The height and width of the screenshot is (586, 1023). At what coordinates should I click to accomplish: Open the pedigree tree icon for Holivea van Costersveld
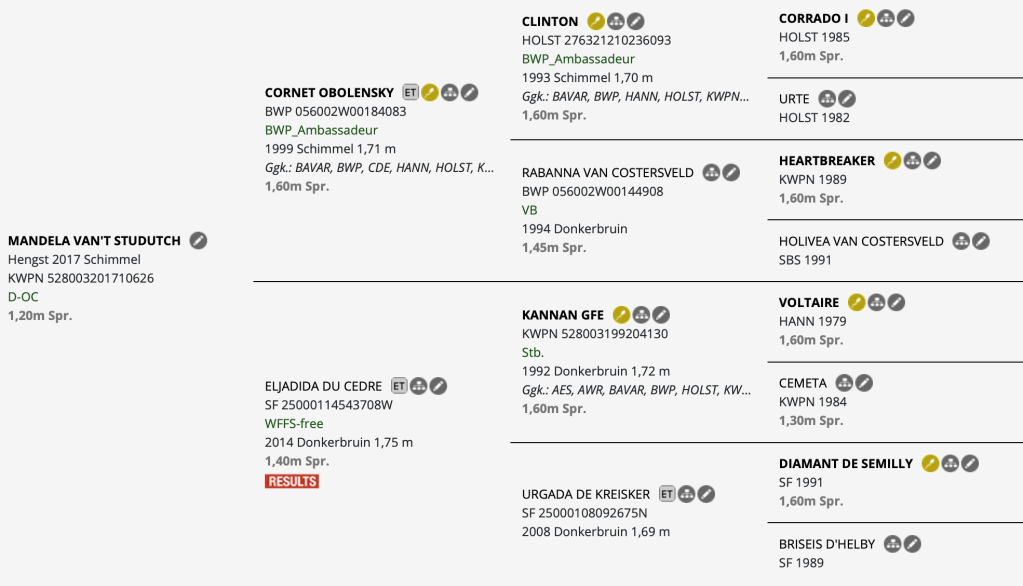click(x=961, y=241)
